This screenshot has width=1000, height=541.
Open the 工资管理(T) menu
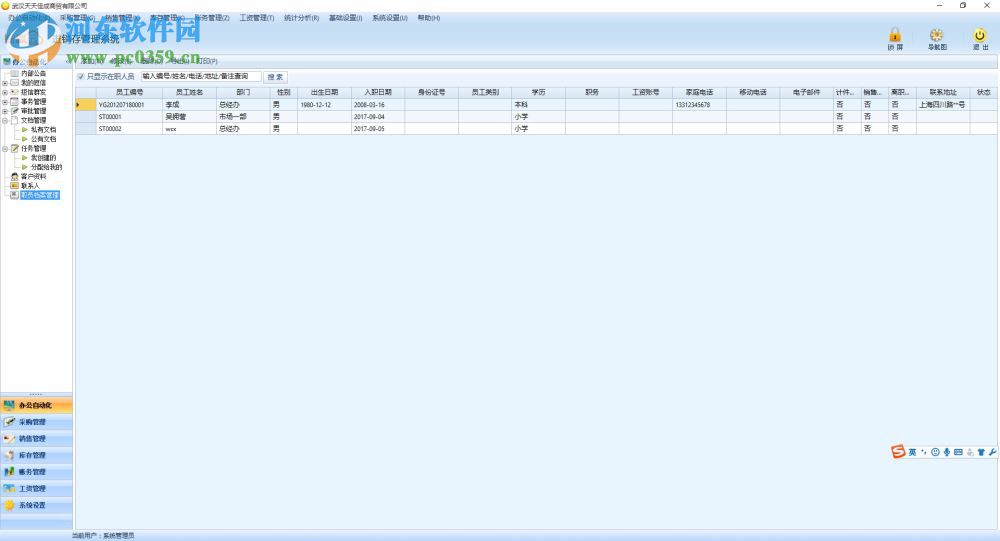(257, 18)
